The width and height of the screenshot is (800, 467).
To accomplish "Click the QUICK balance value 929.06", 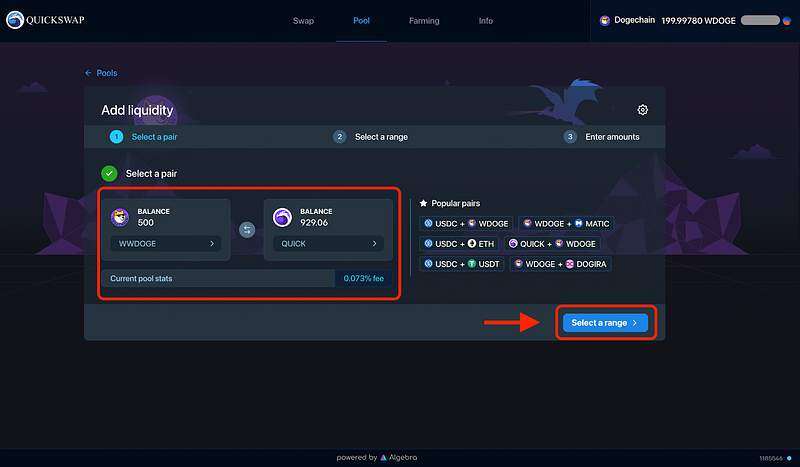I will click(314, 223).
